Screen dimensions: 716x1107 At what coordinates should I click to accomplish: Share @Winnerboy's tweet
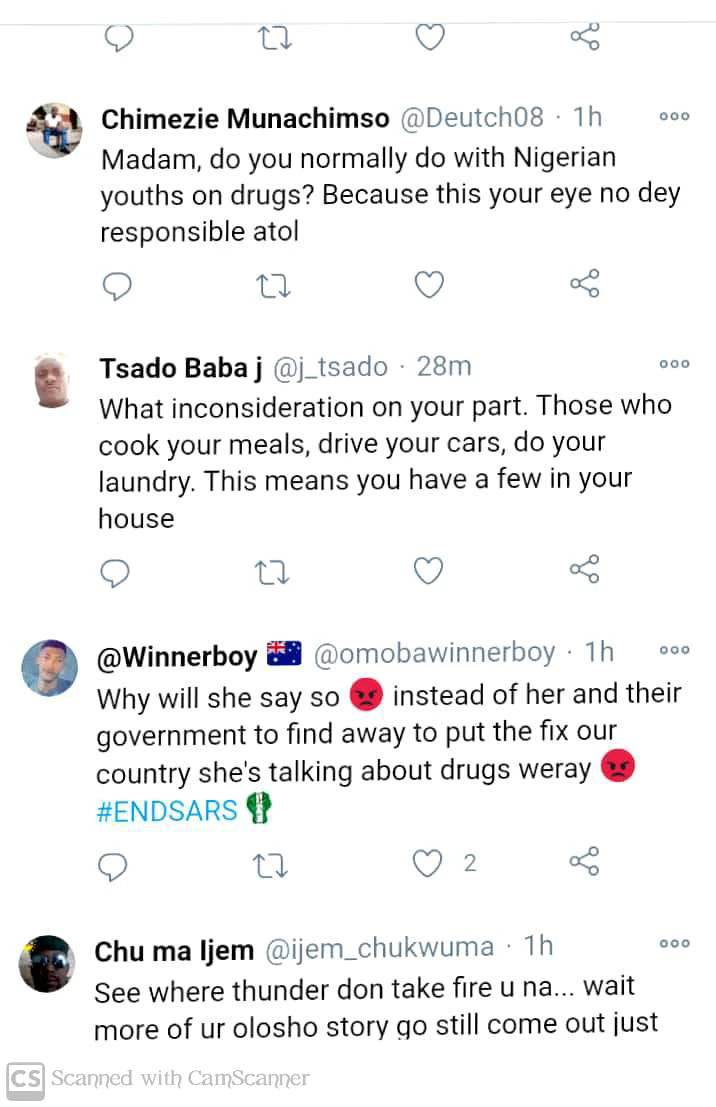(x=584, y=862)
